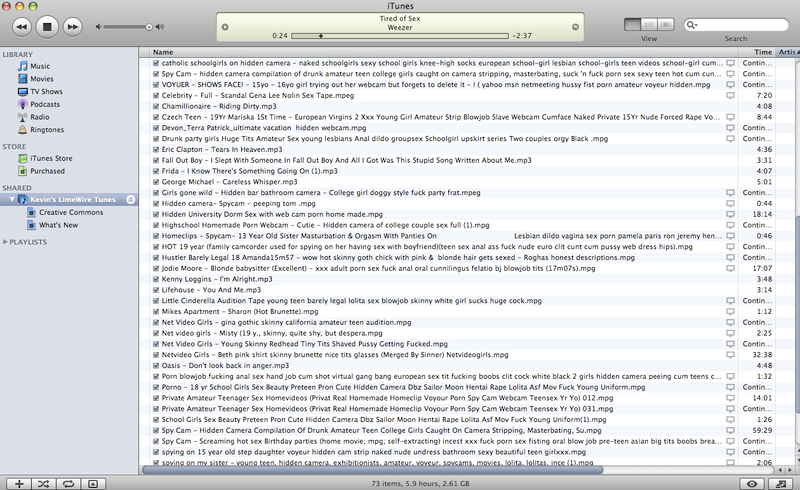Select Creative Commons shared playlist

70,212
